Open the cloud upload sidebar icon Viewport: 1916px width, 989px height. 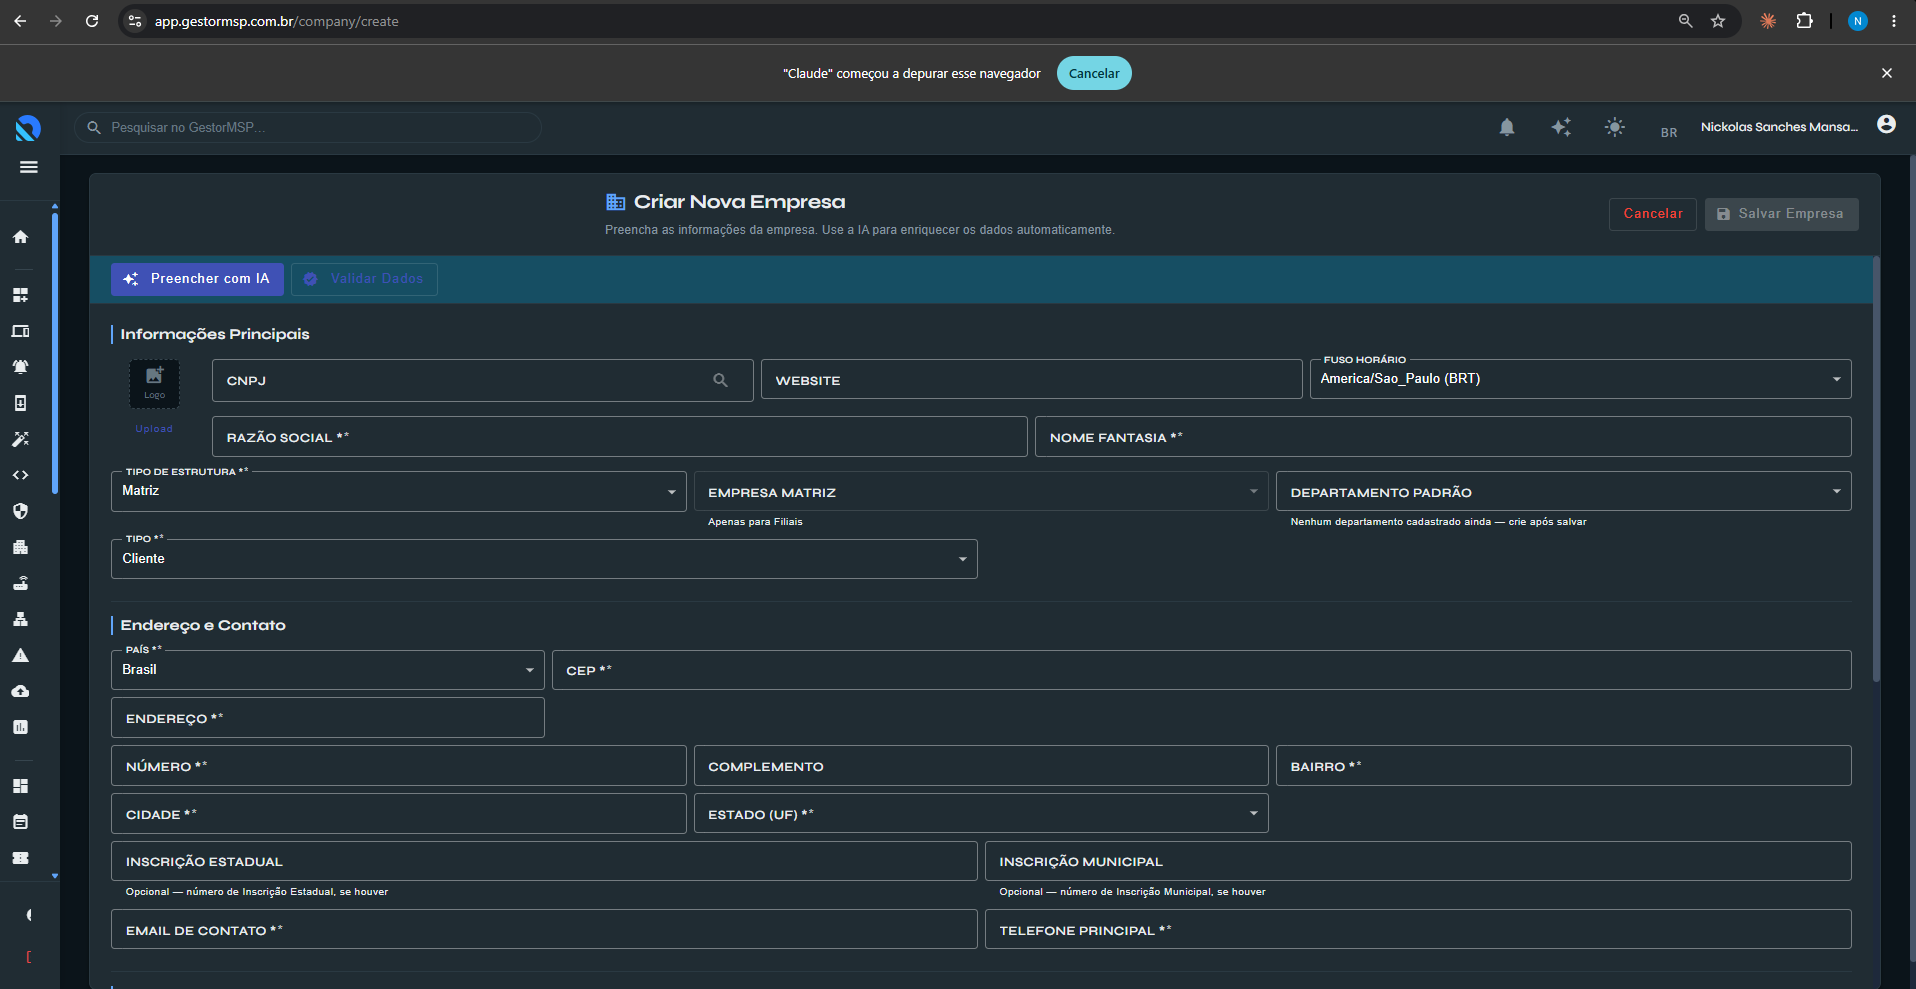point(20,691)
